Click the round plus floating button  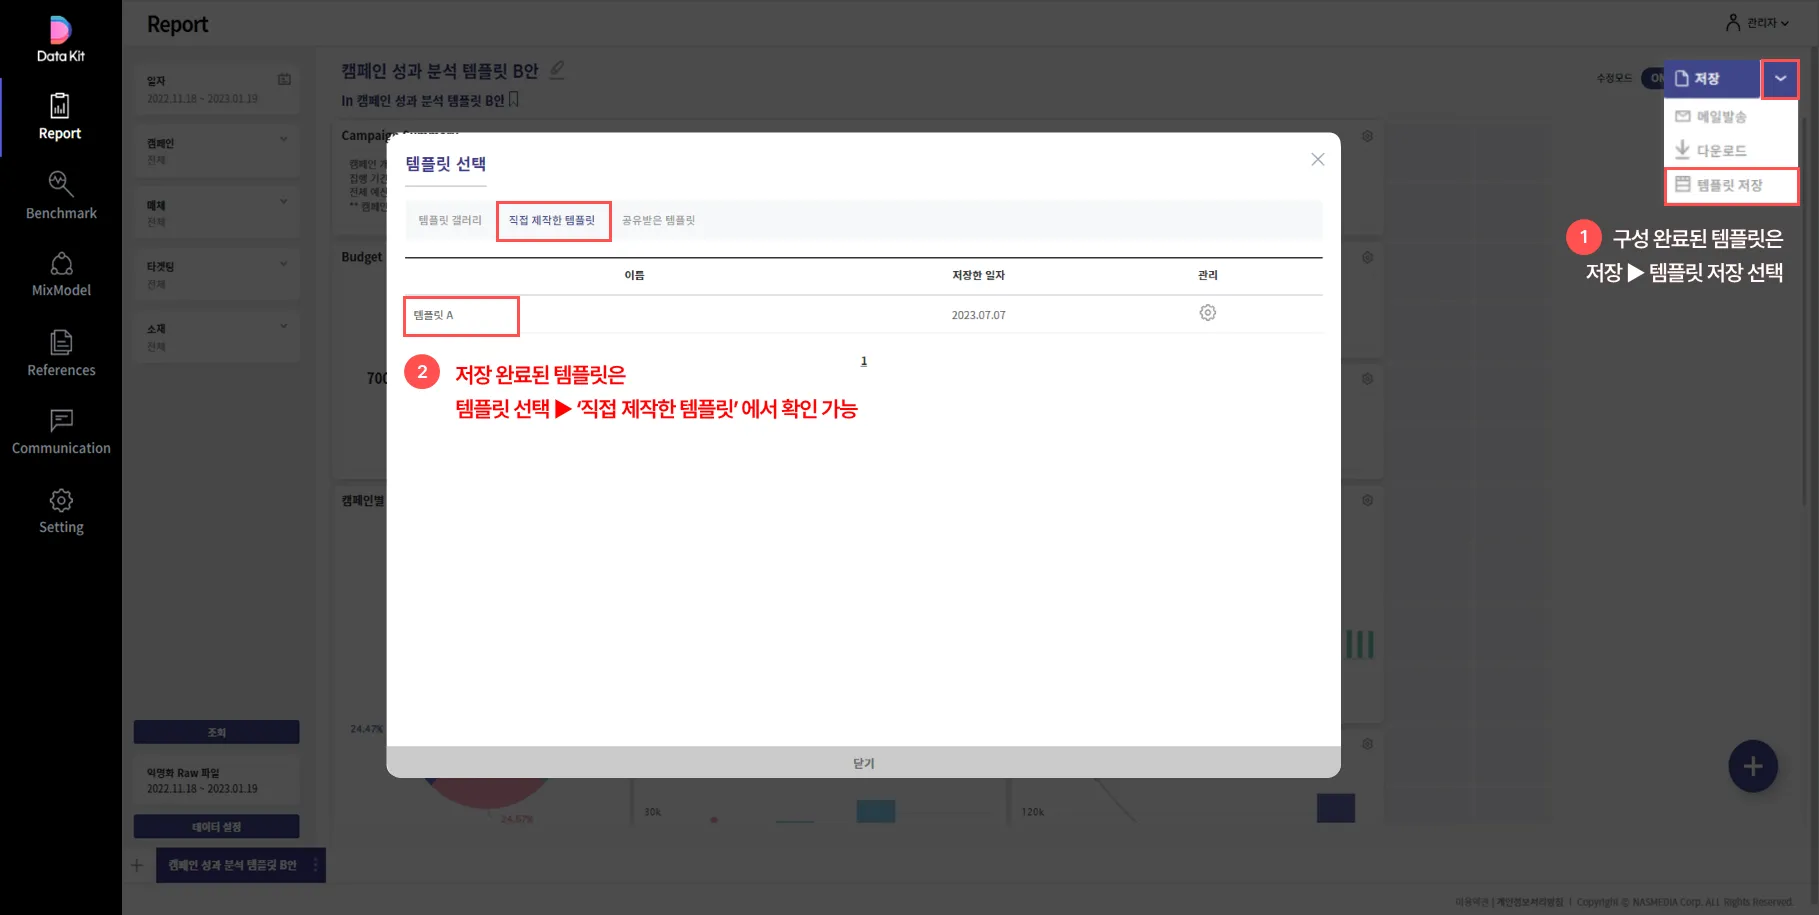pos(1752,767)
